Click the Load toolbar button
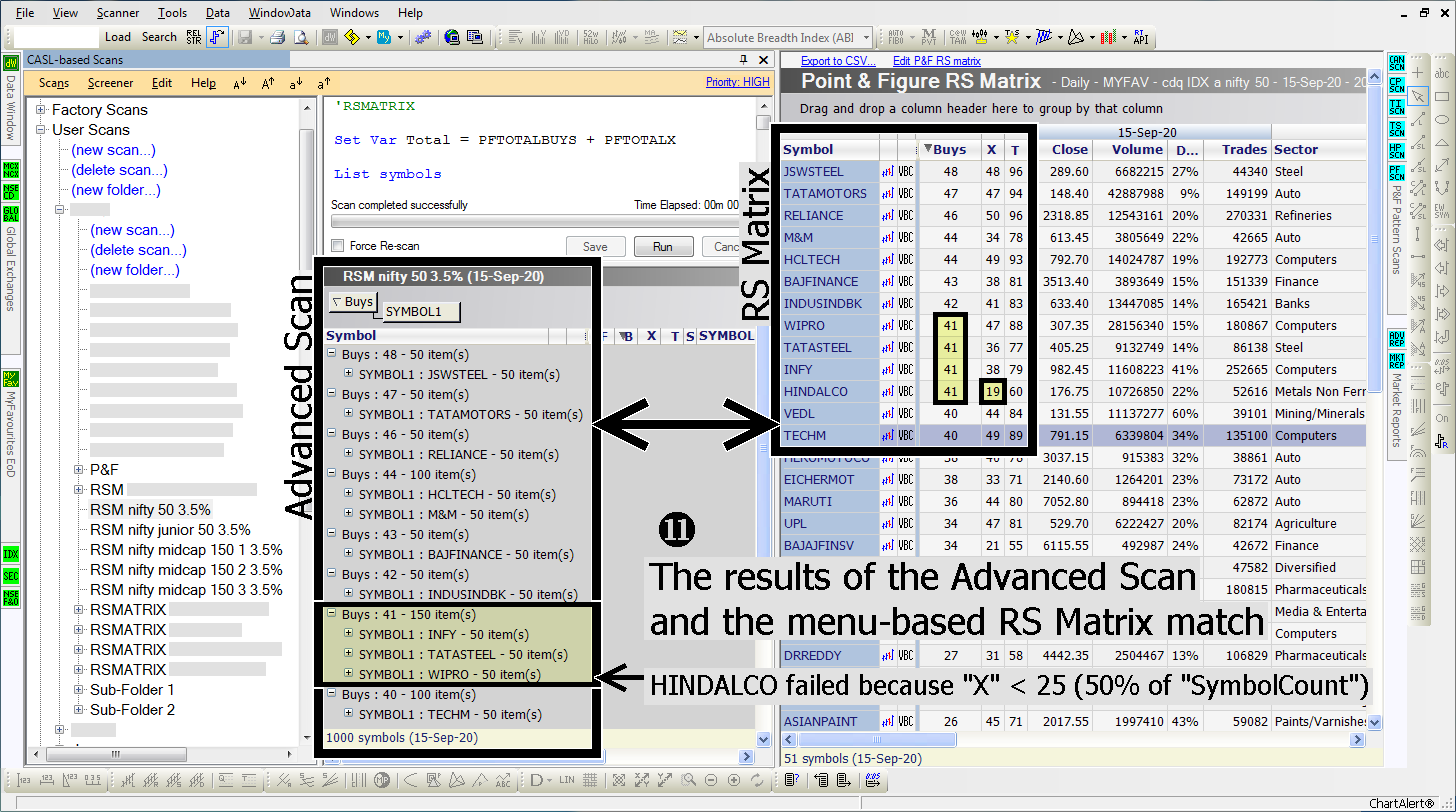1456x812 pixels. click(x=118, y=37)
